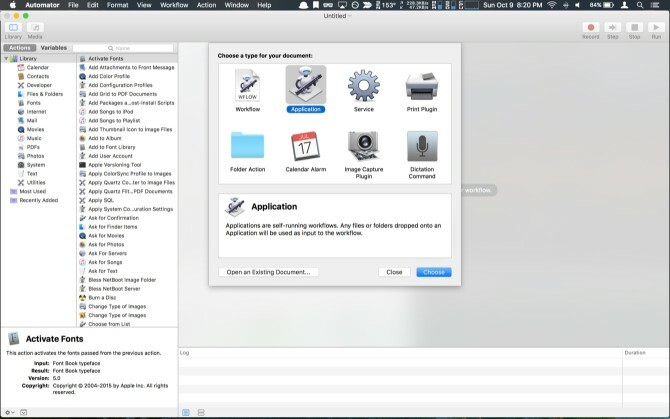Toggle the description pane hide button
The height and width of the screenshot is (419, 670).
24,413
